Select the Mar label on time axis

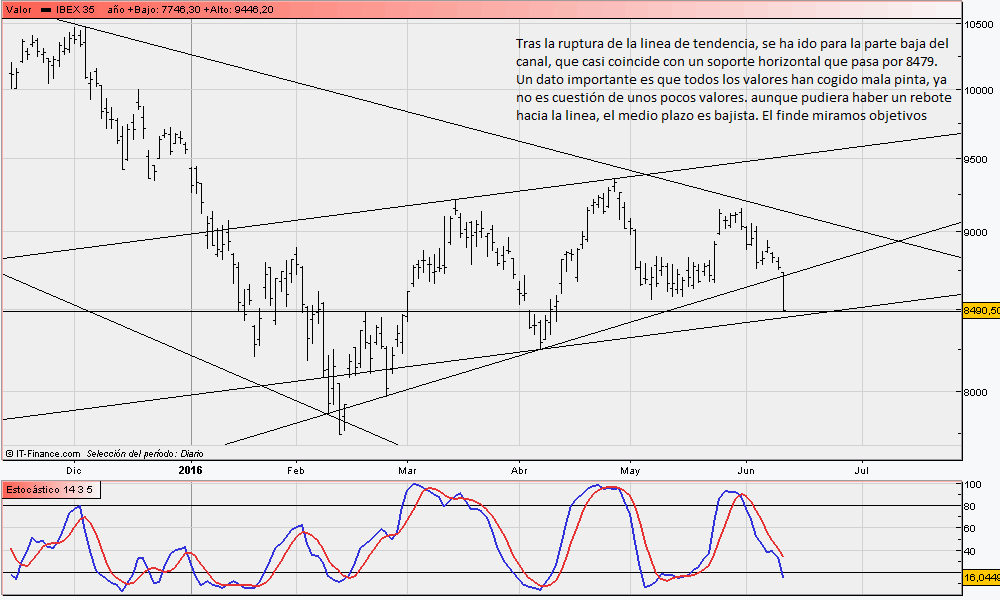(407, 468)
